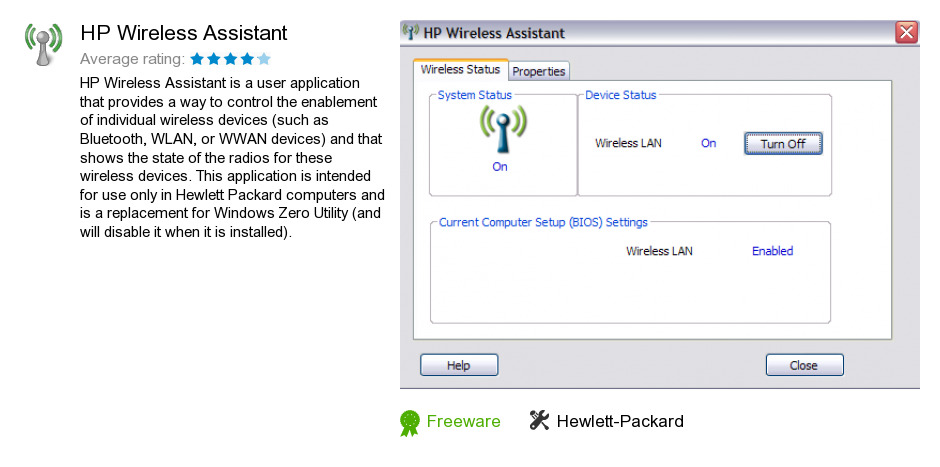Click the green Freeware ribbon badge icon

409,423
